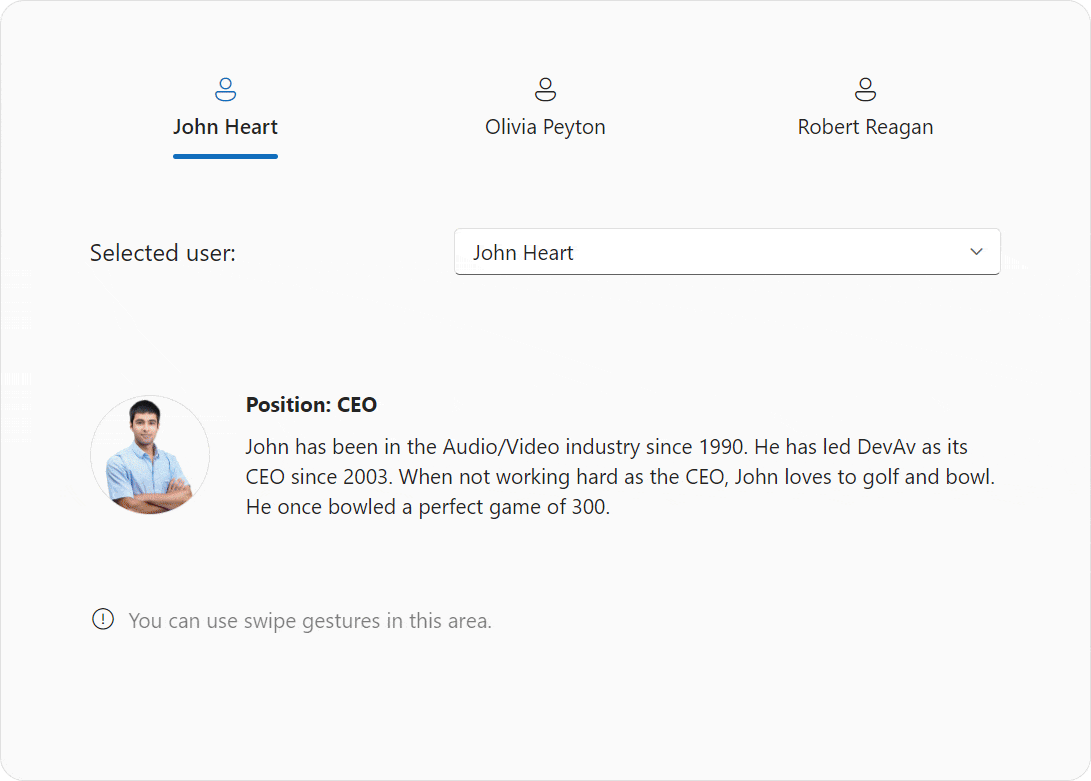Expand the Selected user dropdown chevron

[977, 252]
